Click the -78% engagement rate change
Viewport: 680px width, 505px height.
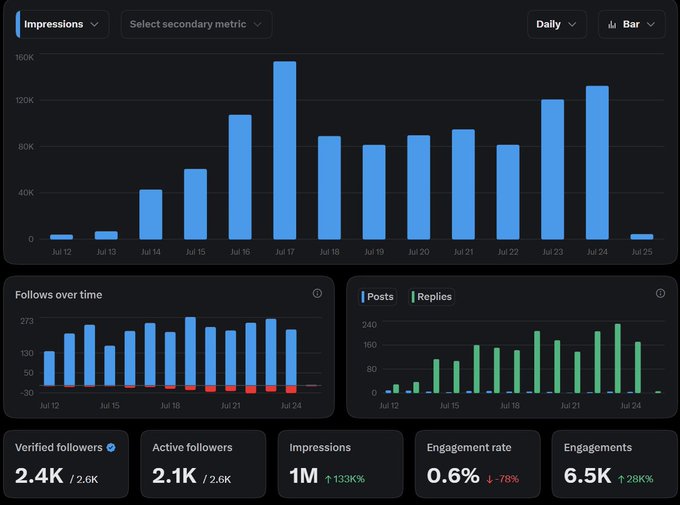click(502, 479)
